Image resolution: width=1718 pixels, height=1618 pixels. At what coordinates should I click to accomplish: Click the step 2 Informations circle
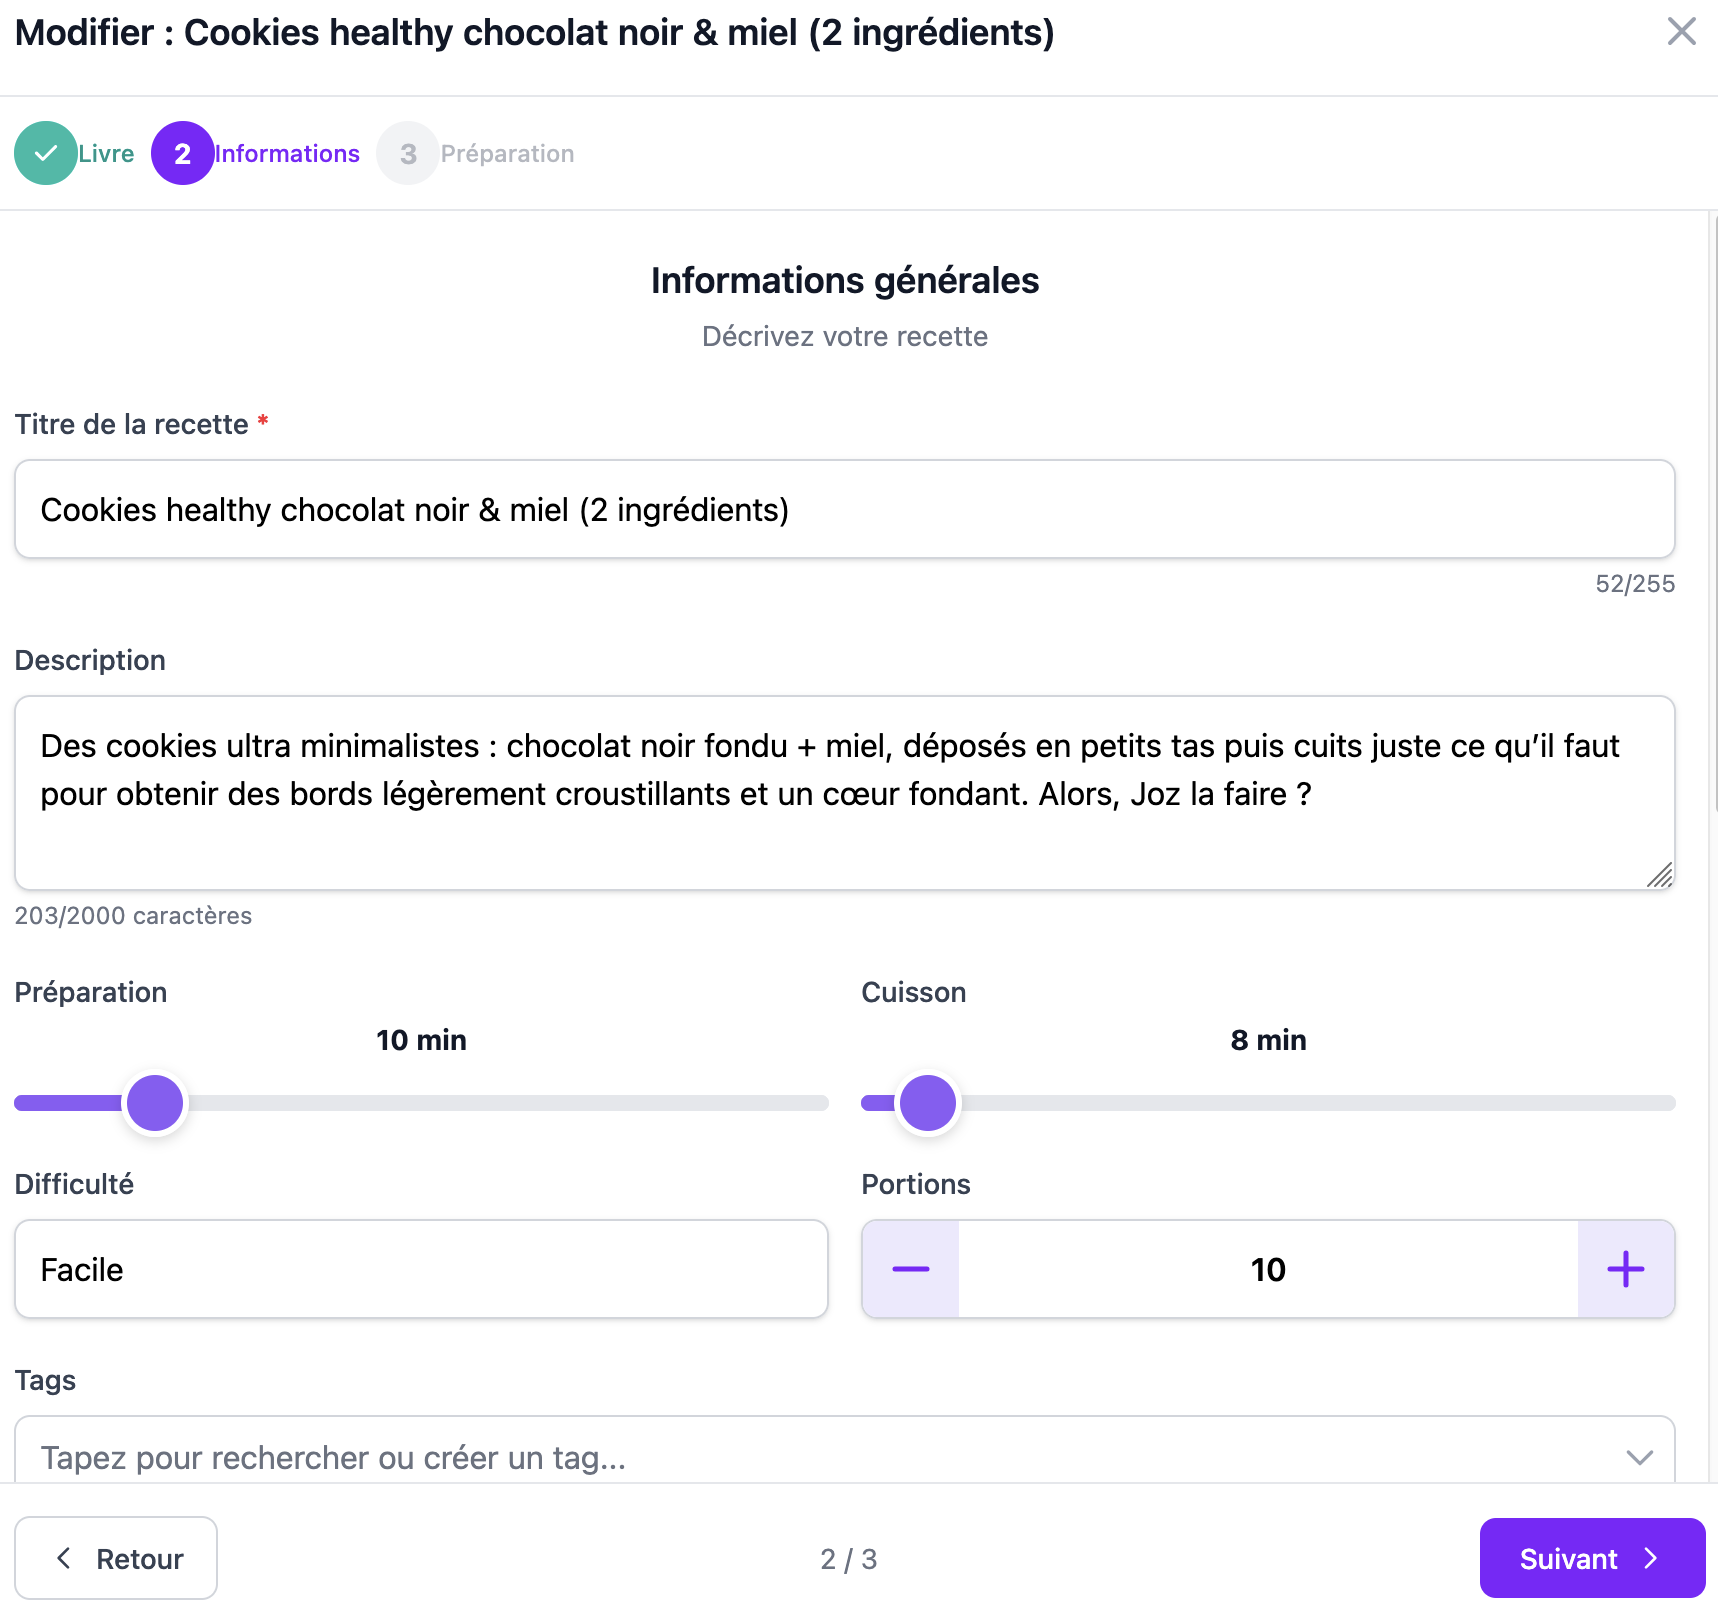point(182,153)
